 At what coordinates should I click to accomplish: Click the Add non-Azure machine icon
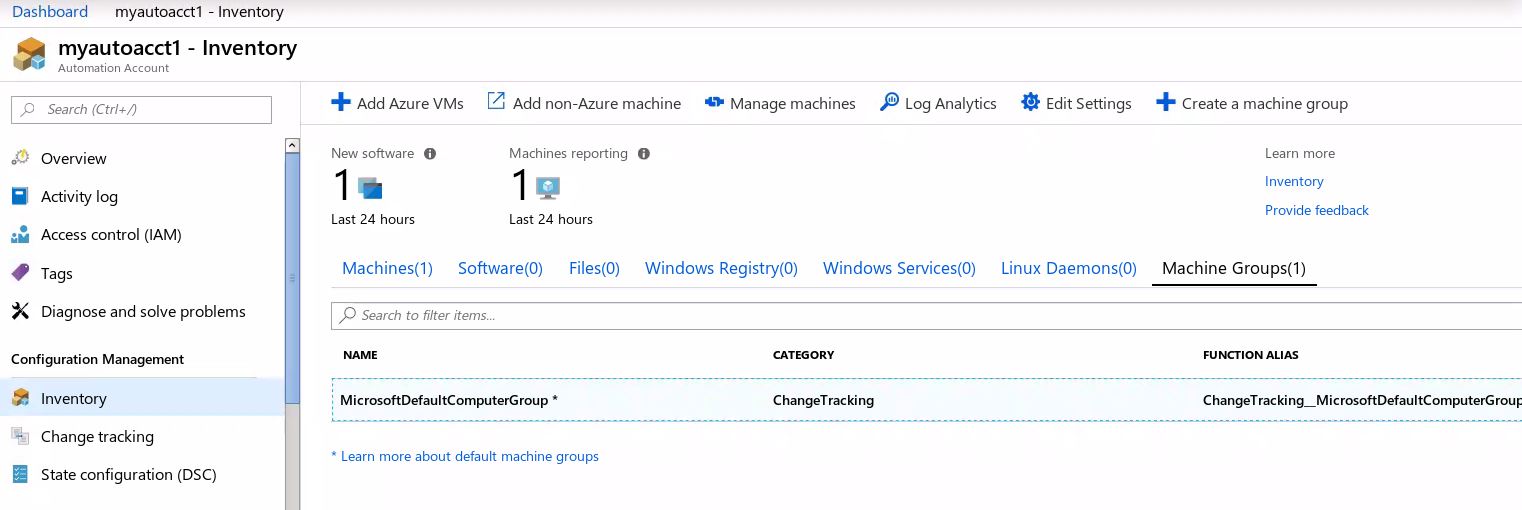click(496, 102)
